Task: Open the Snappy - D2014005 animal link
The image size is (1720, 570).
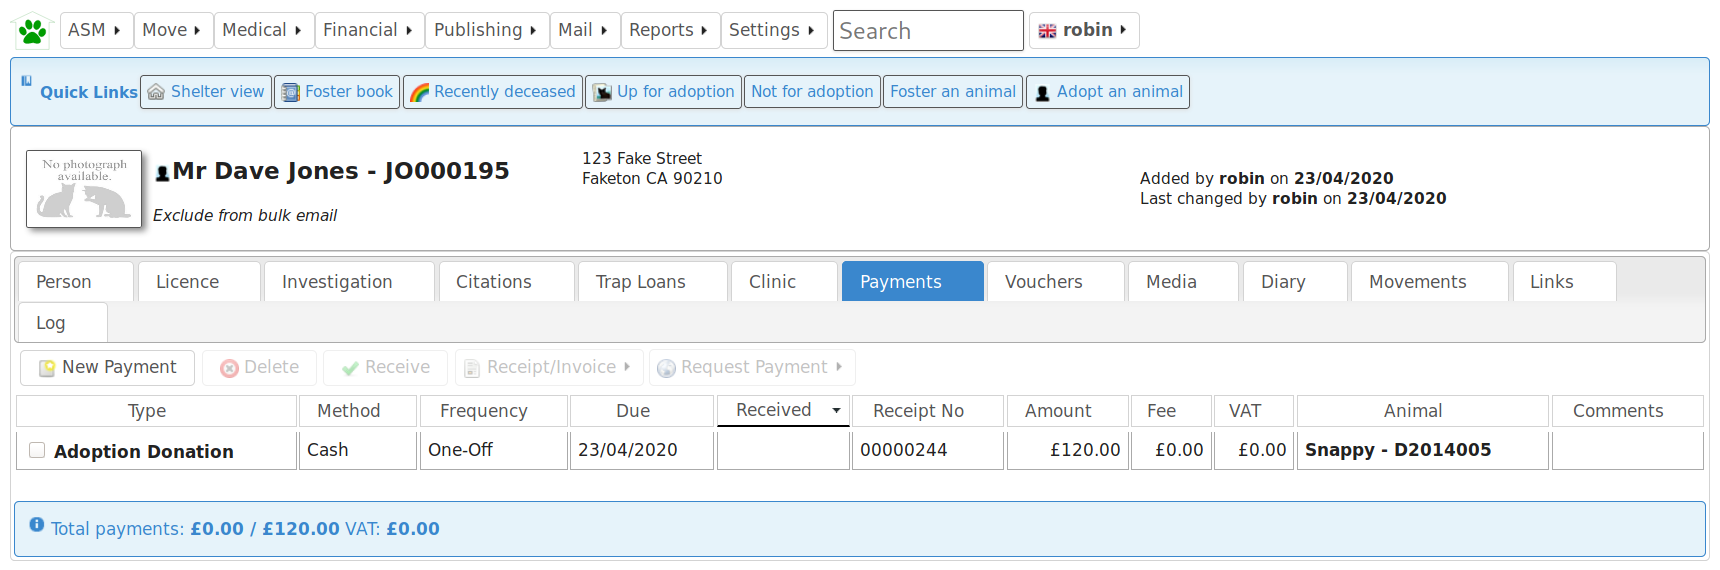Action: click(1397, 450)
